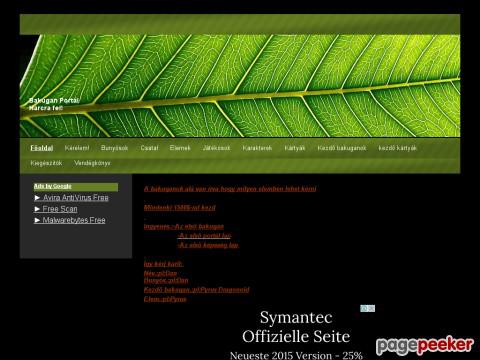
Task: Open the Főoldal menu item
Action: point(42,148)
